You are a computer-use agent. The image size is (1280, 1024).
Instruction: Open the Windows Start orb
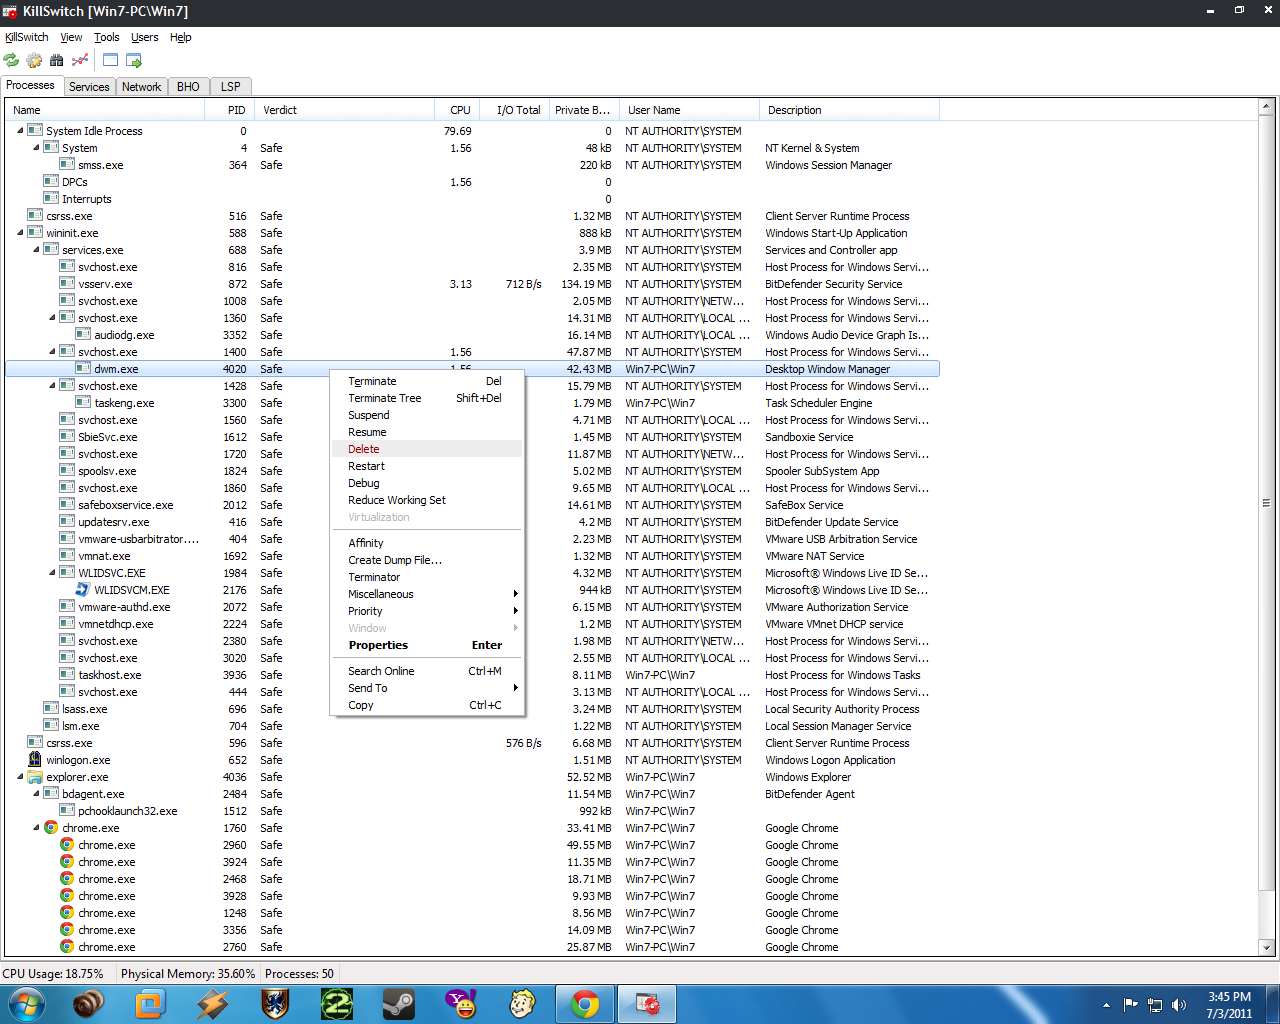click(27, 1003)
